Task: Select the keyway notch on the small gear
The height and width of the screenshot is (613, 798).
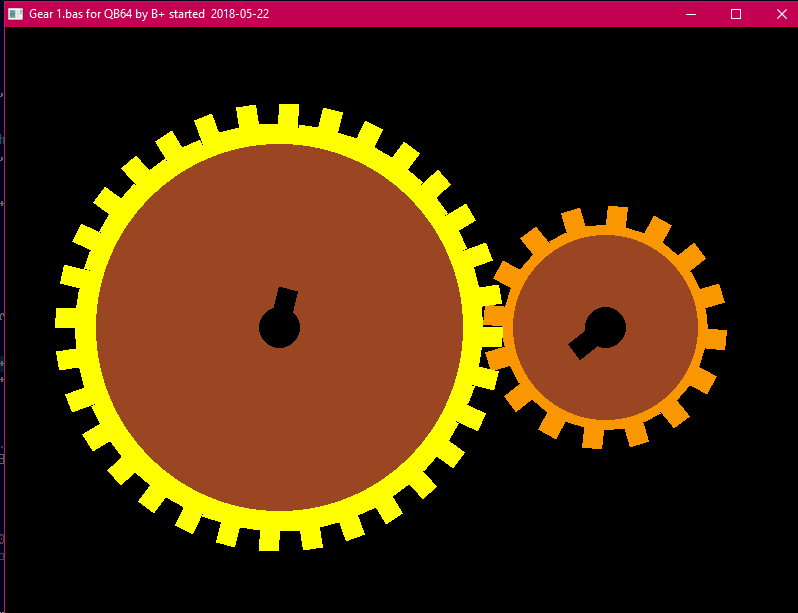Action: pyautogui.click(x=581, y=346)
